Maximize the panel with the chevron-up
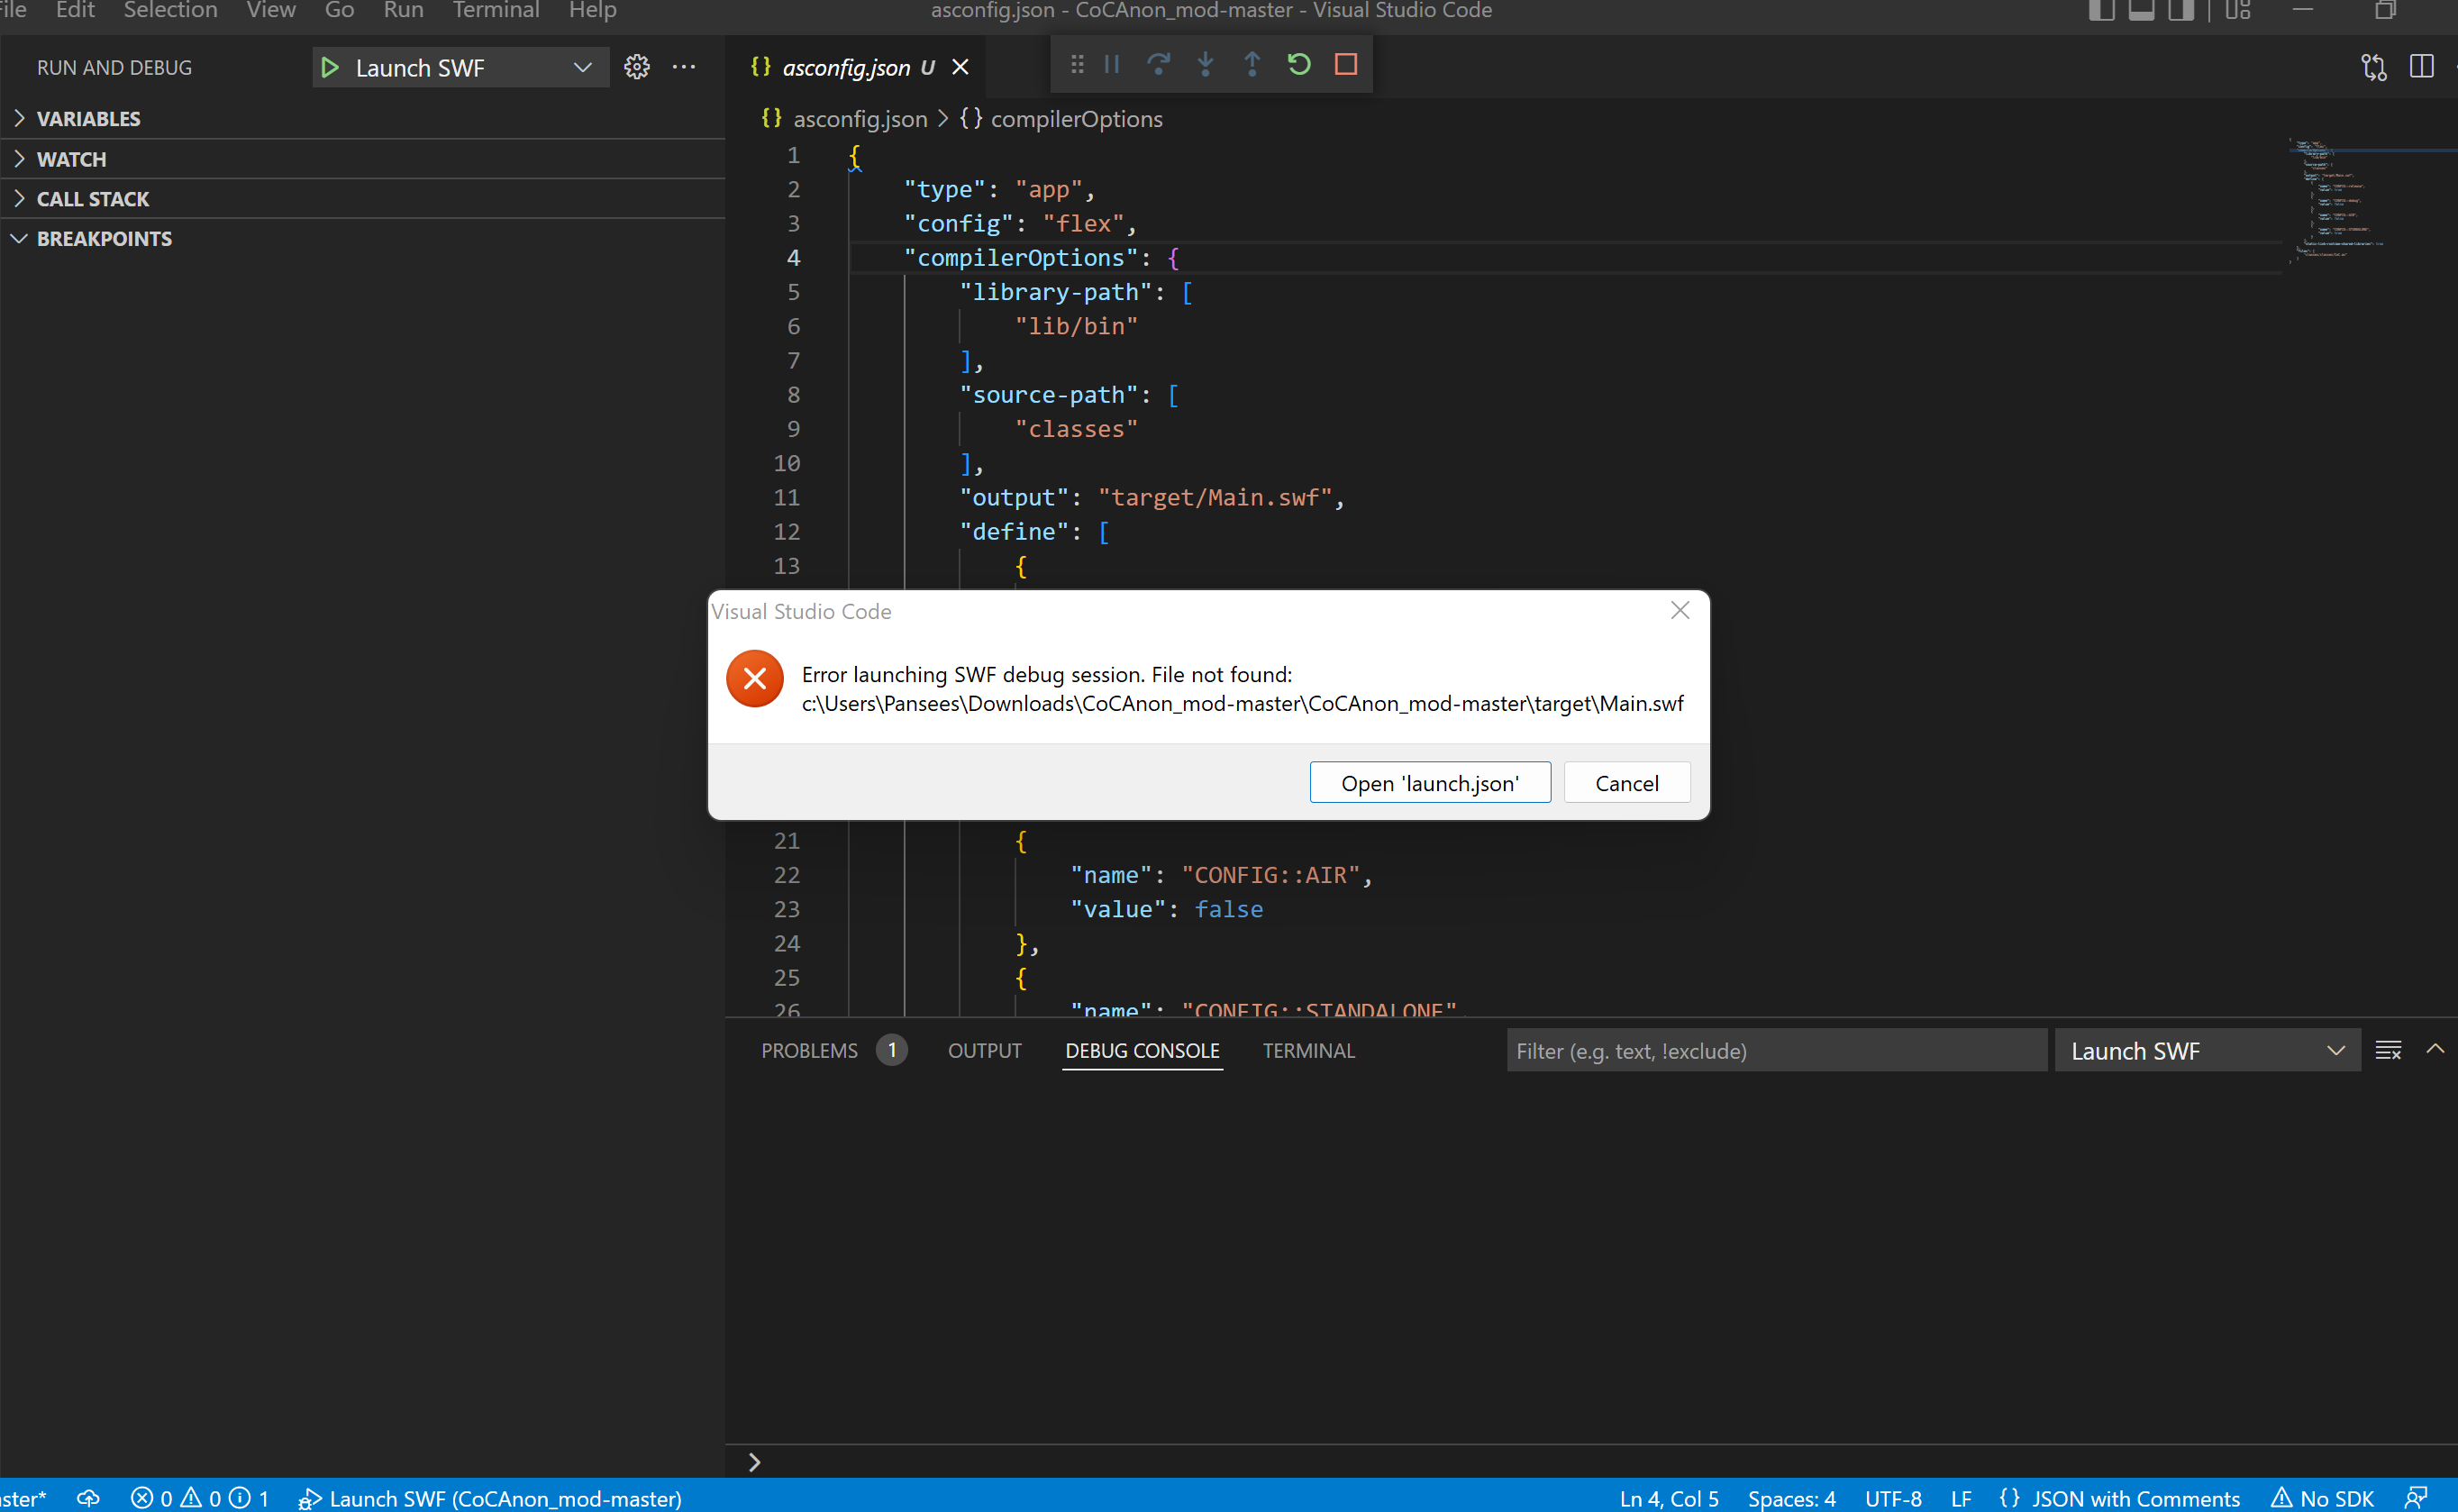 tap(2435, 1049)
